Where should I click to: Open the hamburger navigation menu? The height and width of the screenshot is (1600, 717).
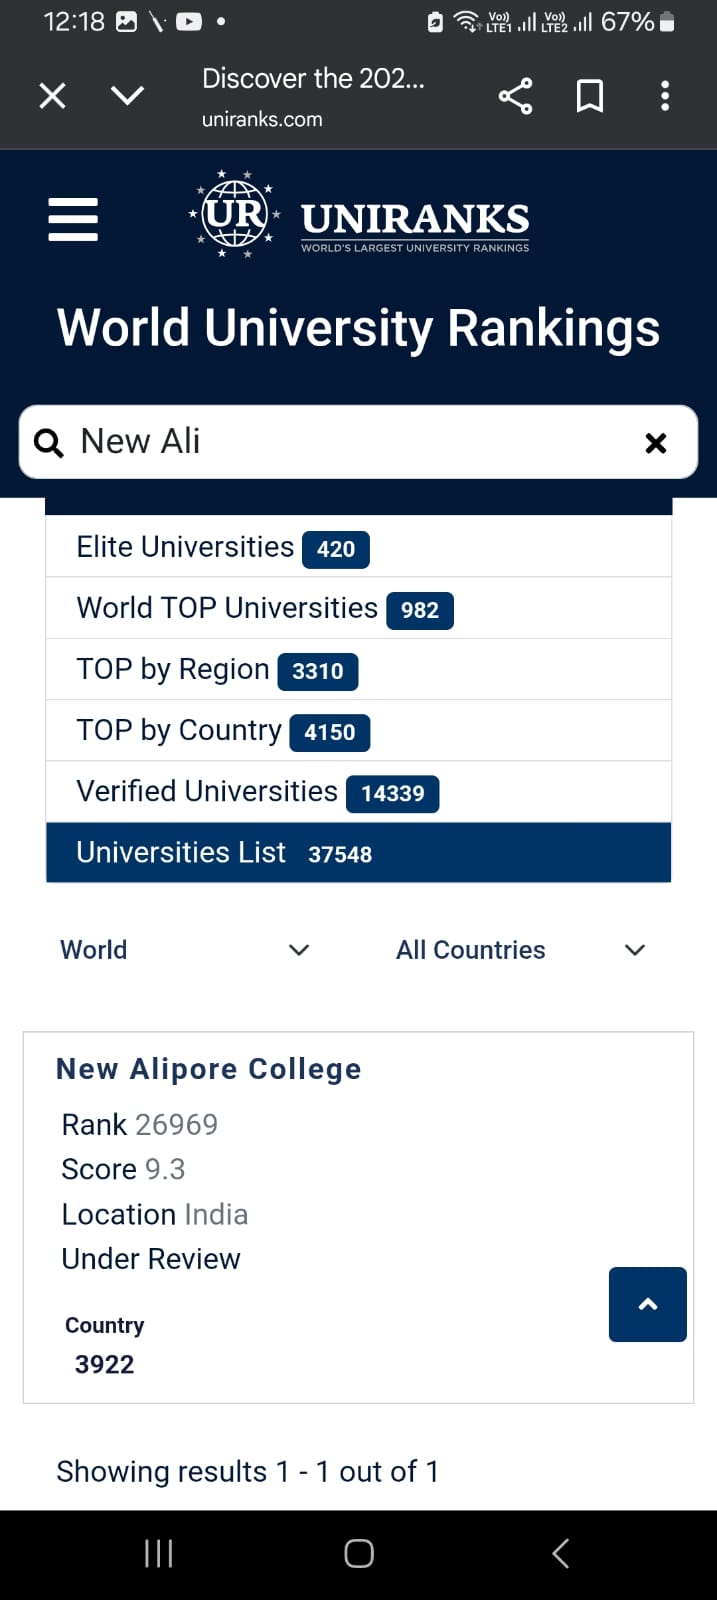coord(73,219)
